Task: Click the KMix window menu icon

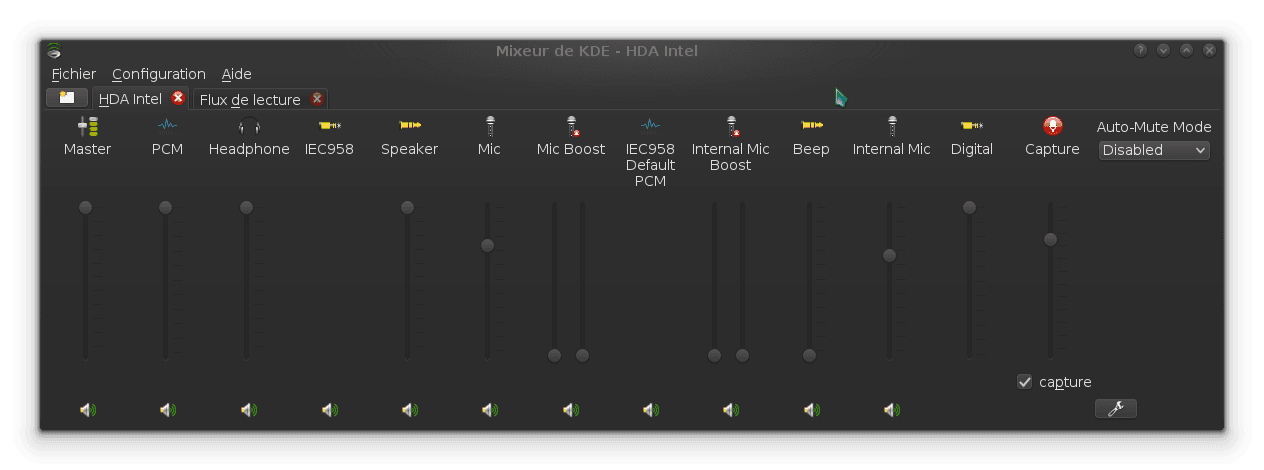Action: 54,51
